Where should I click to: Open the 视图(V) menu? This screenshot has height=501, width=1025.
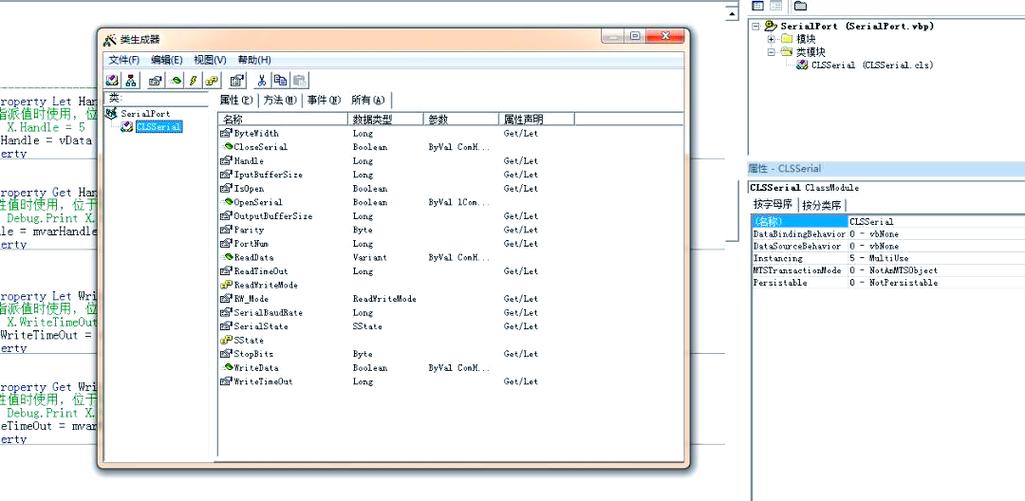click(x=210, y=60)
